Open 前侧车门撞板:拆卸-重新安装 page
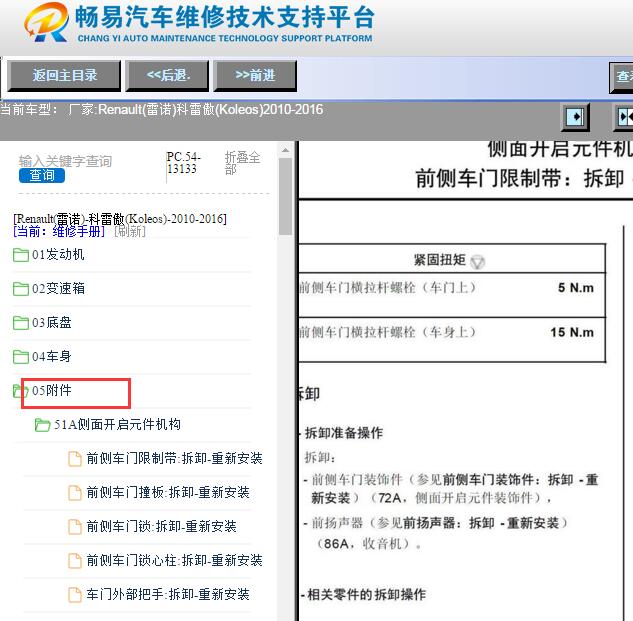The image size is (633, 621). coord(168,492)
